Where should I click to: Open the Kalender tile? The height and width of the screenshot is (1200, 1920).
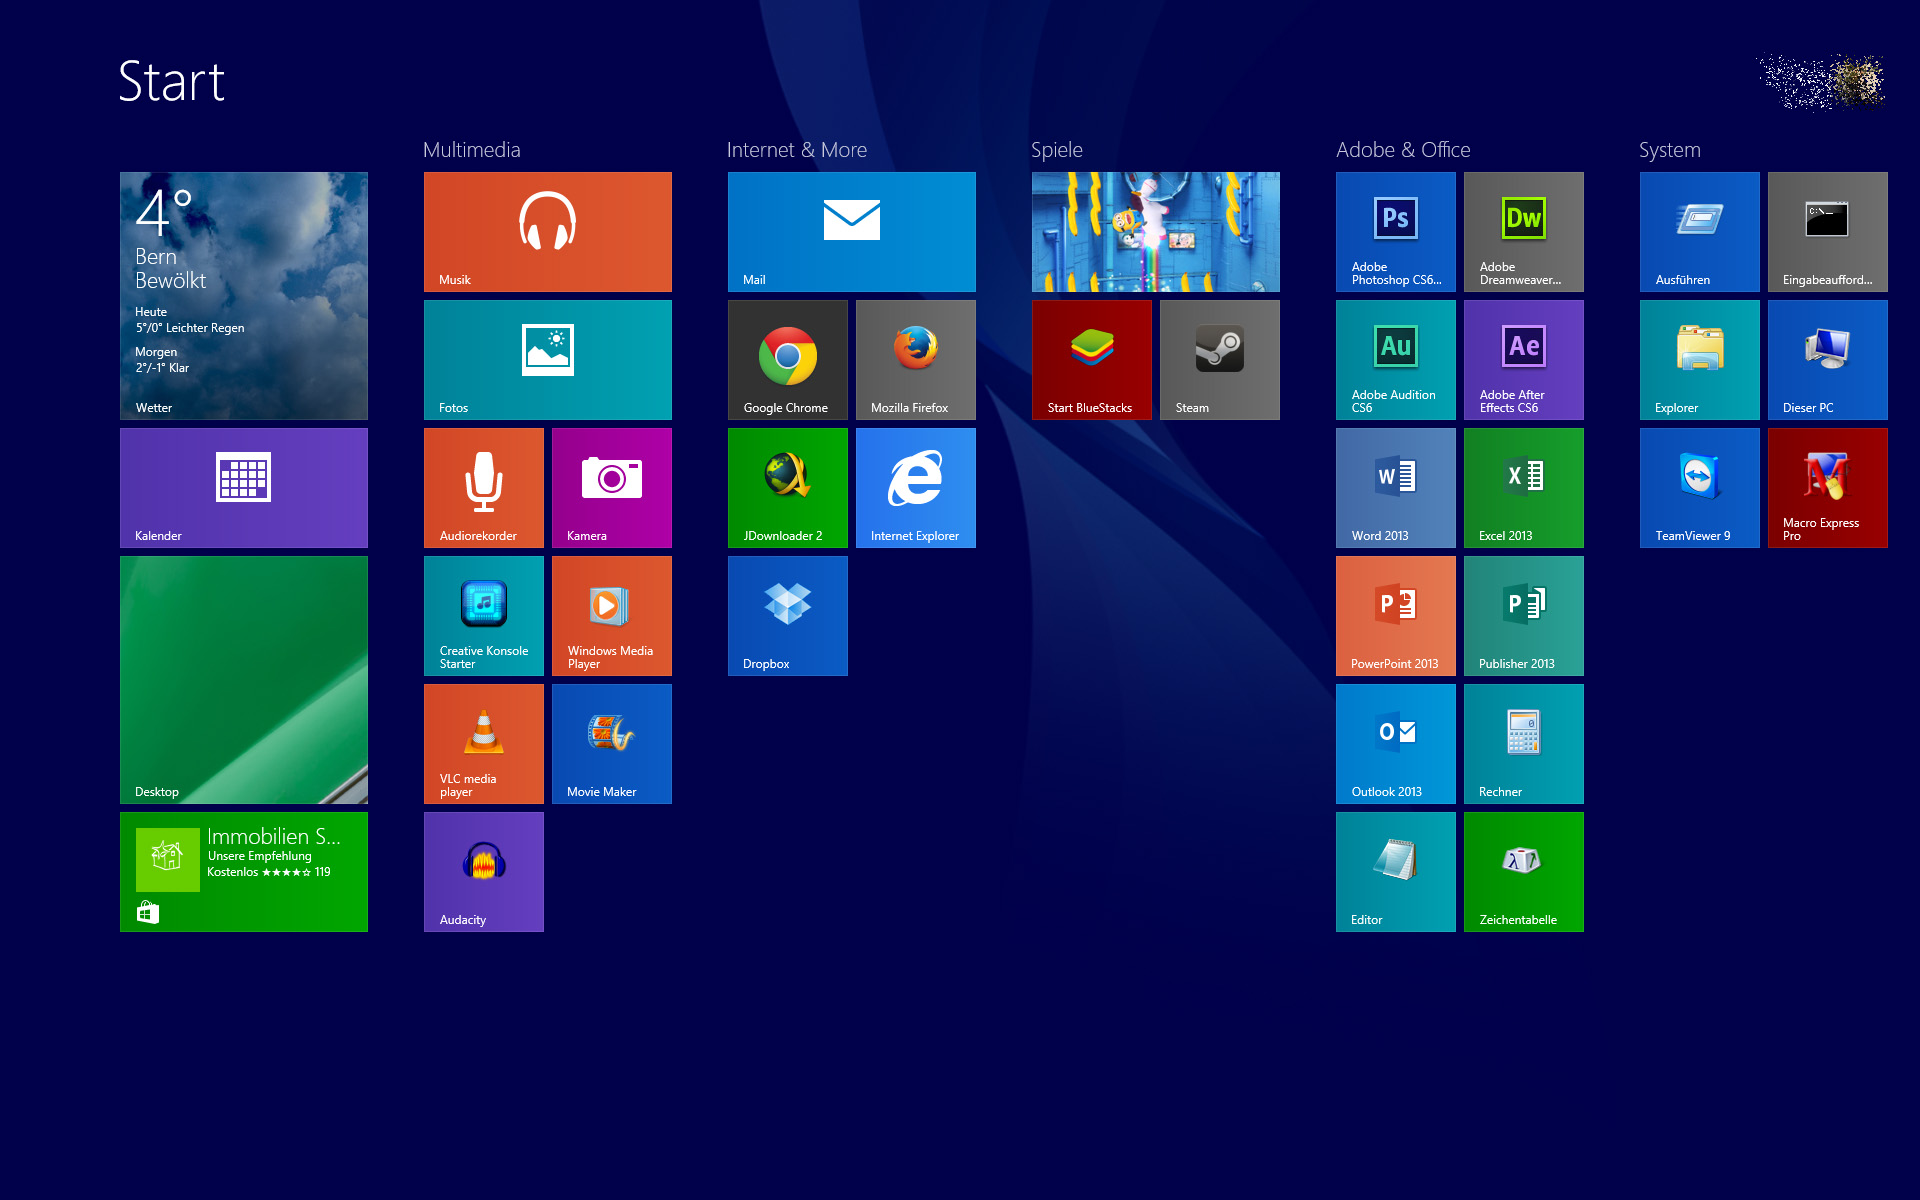point(243,488)
